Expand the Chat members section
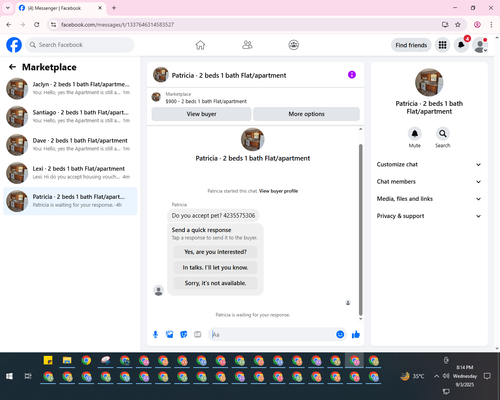This screenshot has width=500, height=400. (429, 182)
